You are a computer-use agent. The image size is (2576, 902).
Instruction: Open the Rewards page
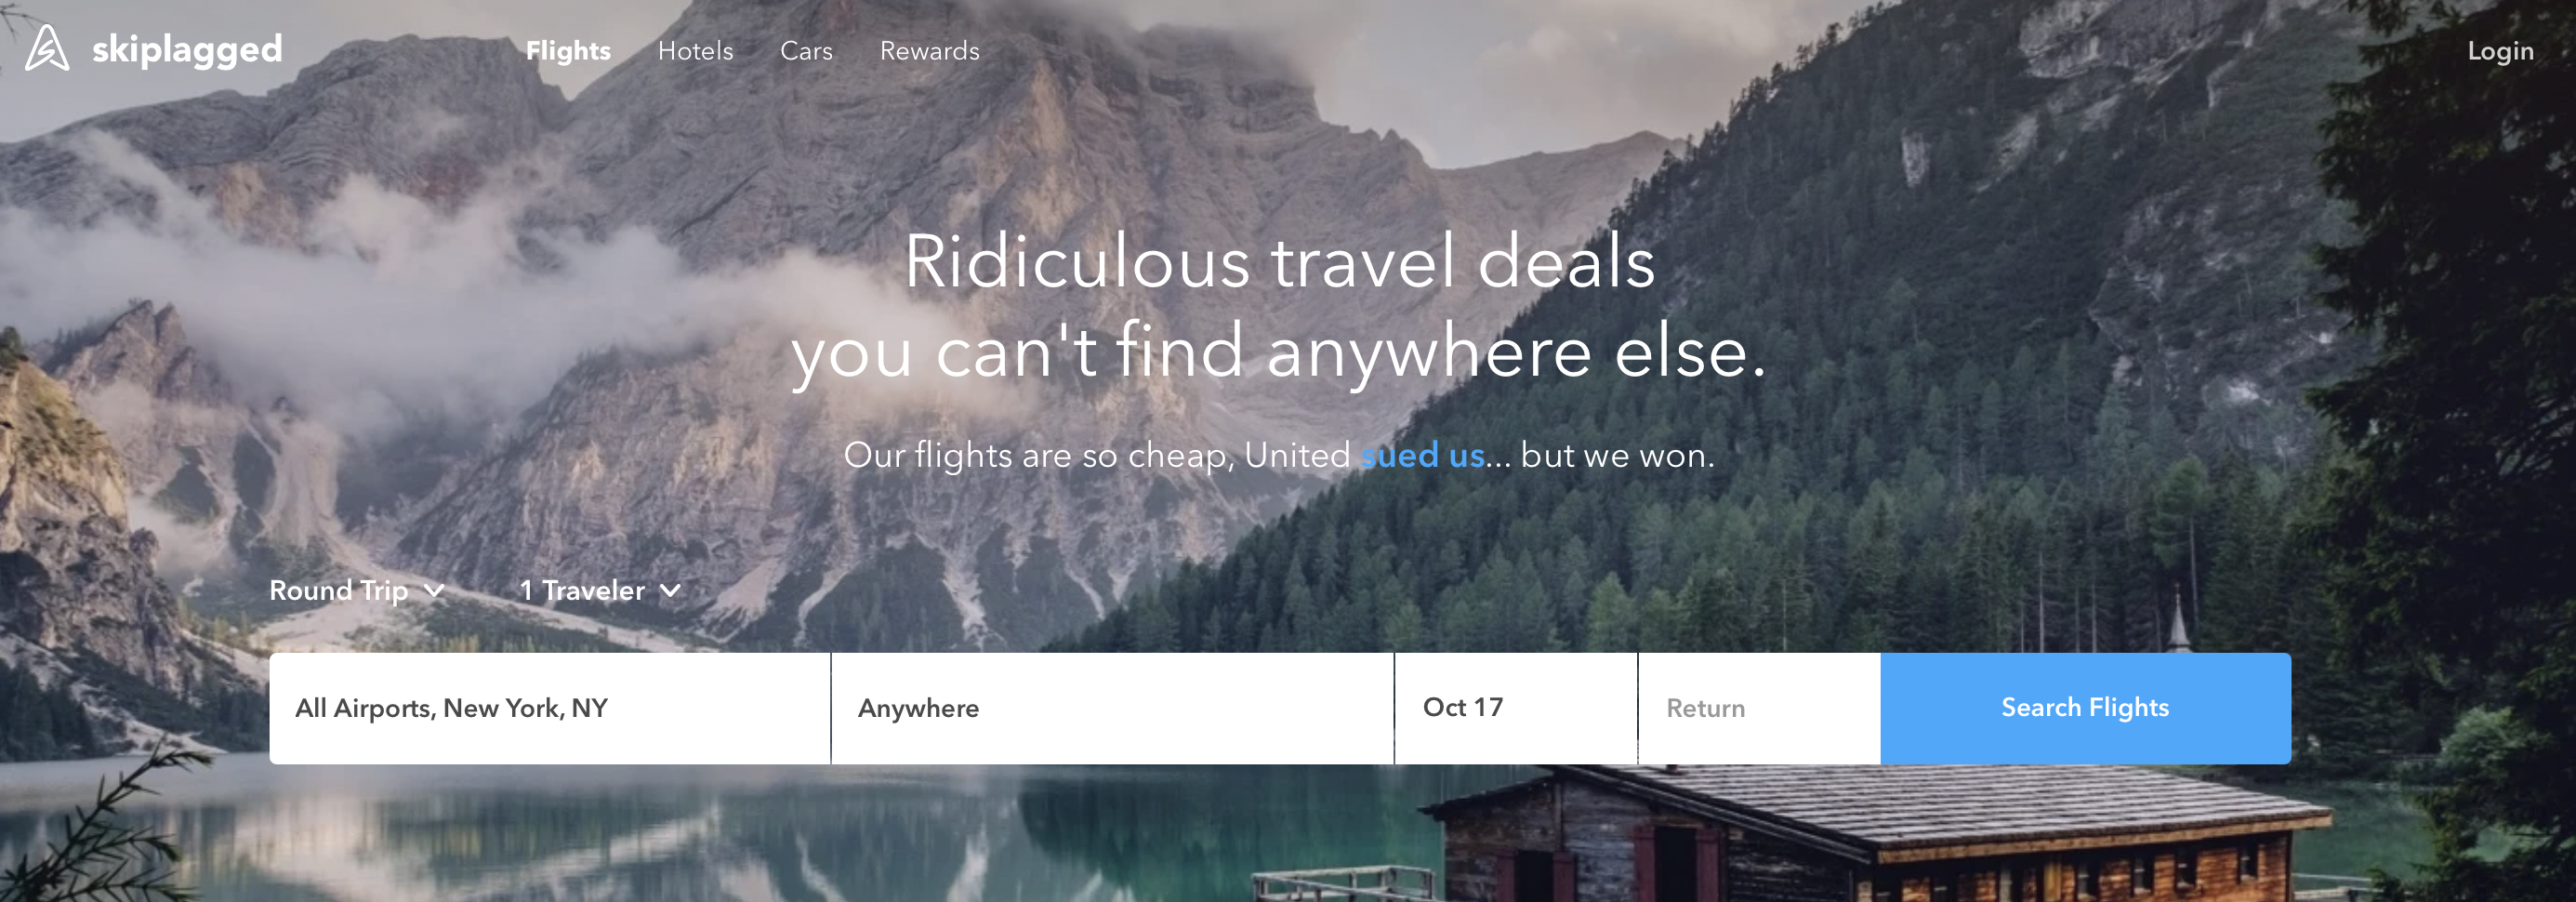[929, 51]
